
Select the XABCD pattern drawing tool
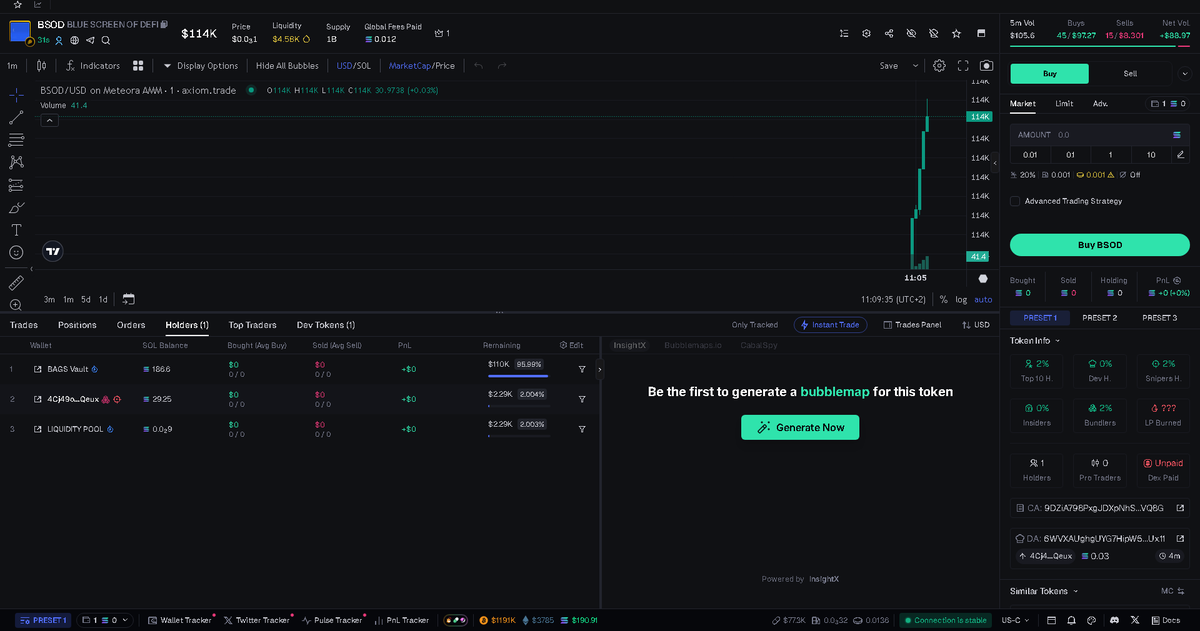click(16, 162)
